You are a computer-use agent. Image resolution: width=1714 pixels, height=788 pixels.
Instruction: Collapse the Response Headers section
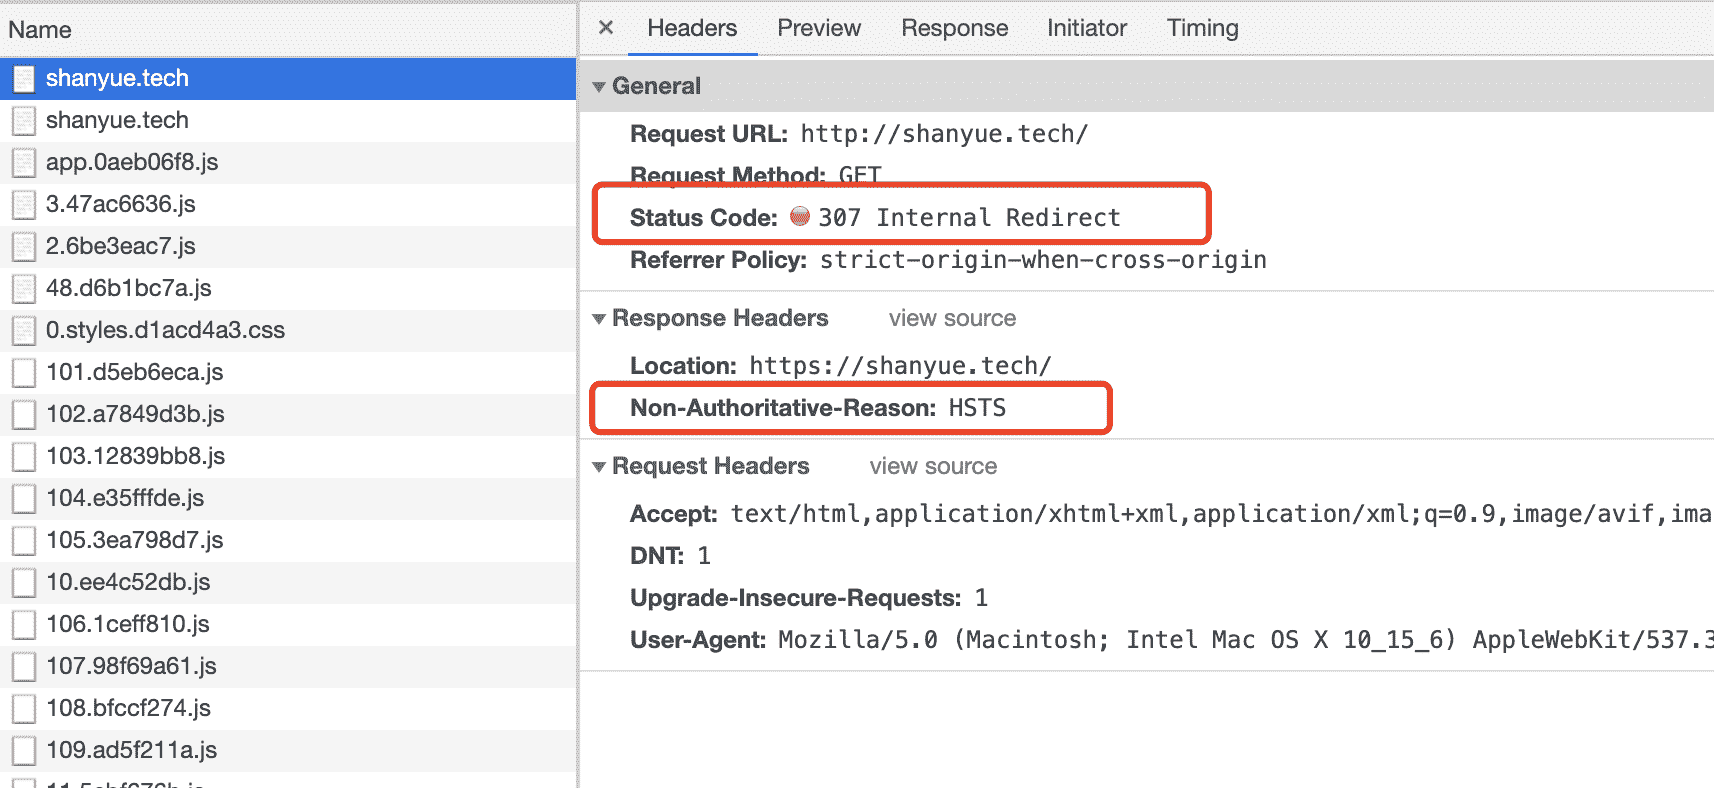pos(599,319)
